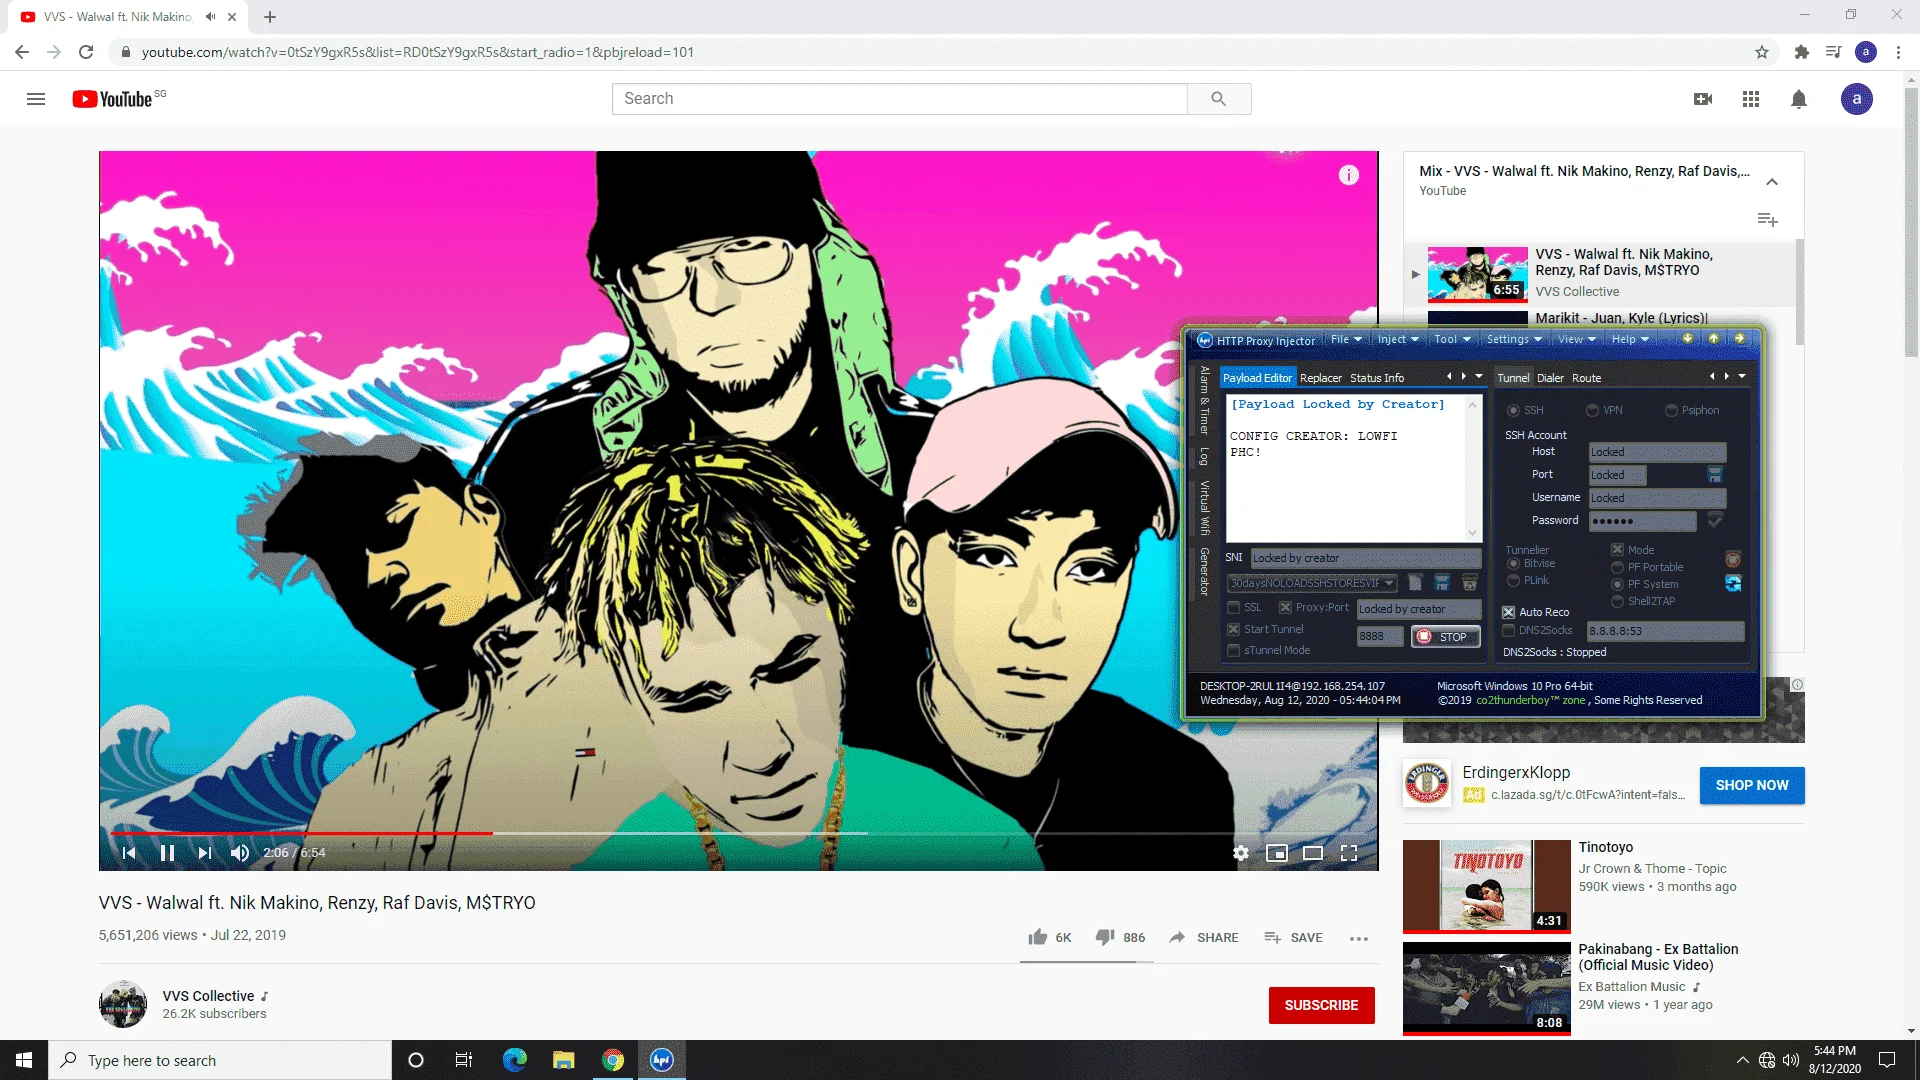The height and width of the screenshot is (1080, 1920).
Task: Switch to Replacer tab
Action: click(x=1321, y=378)
